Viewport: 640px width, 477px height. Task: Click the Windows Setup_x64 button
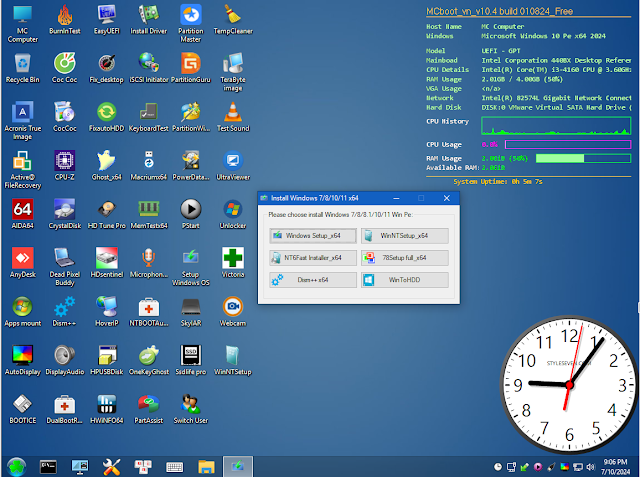tap(308, 235)
